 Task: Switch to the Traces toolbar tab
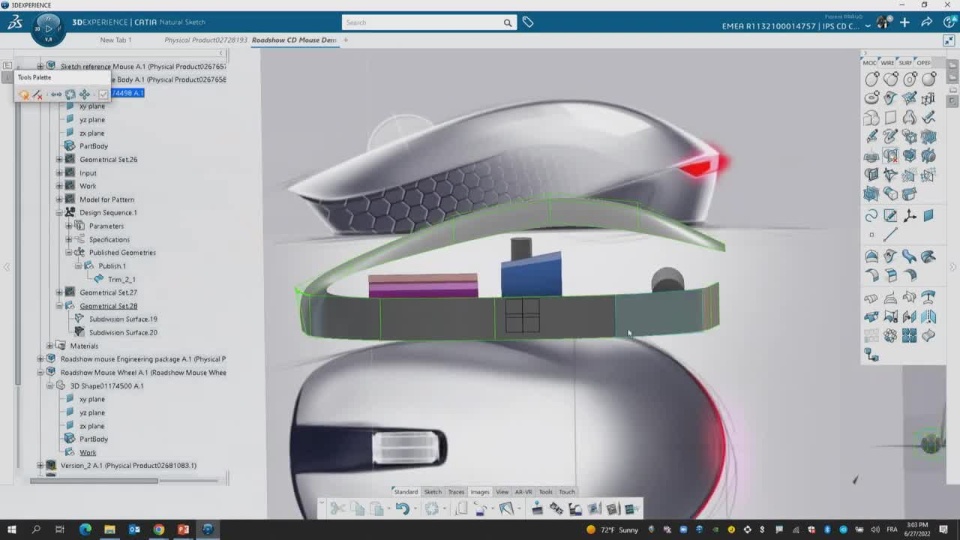tap(456, 492)
